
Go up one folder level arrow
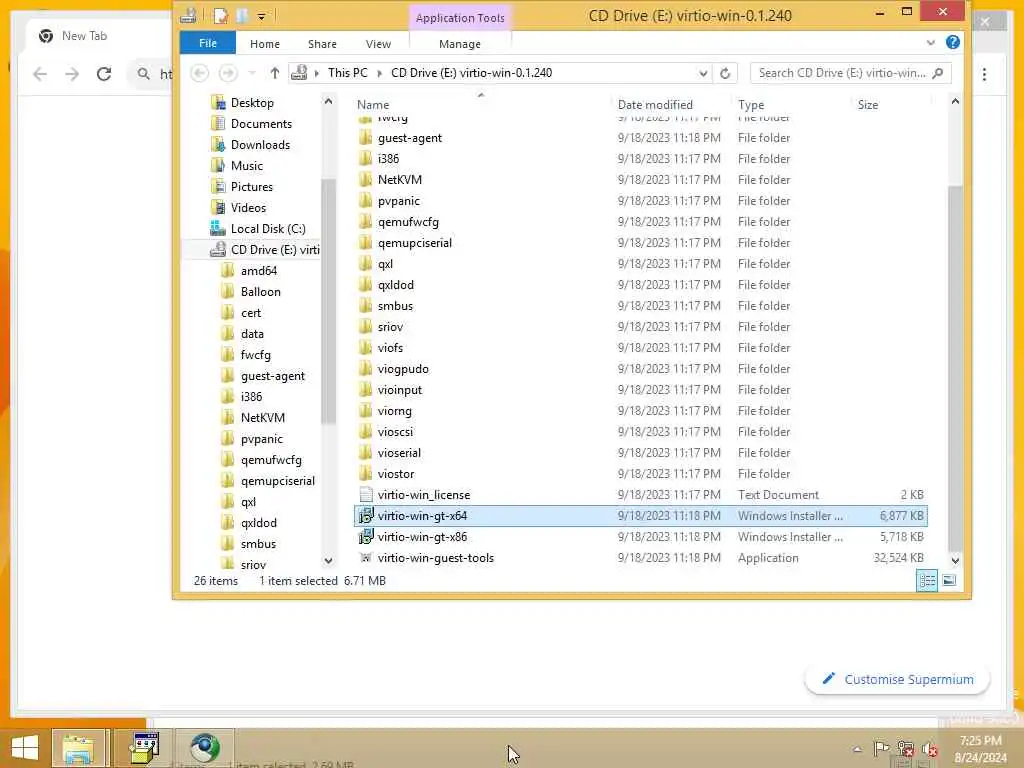(x=275, y=73)
